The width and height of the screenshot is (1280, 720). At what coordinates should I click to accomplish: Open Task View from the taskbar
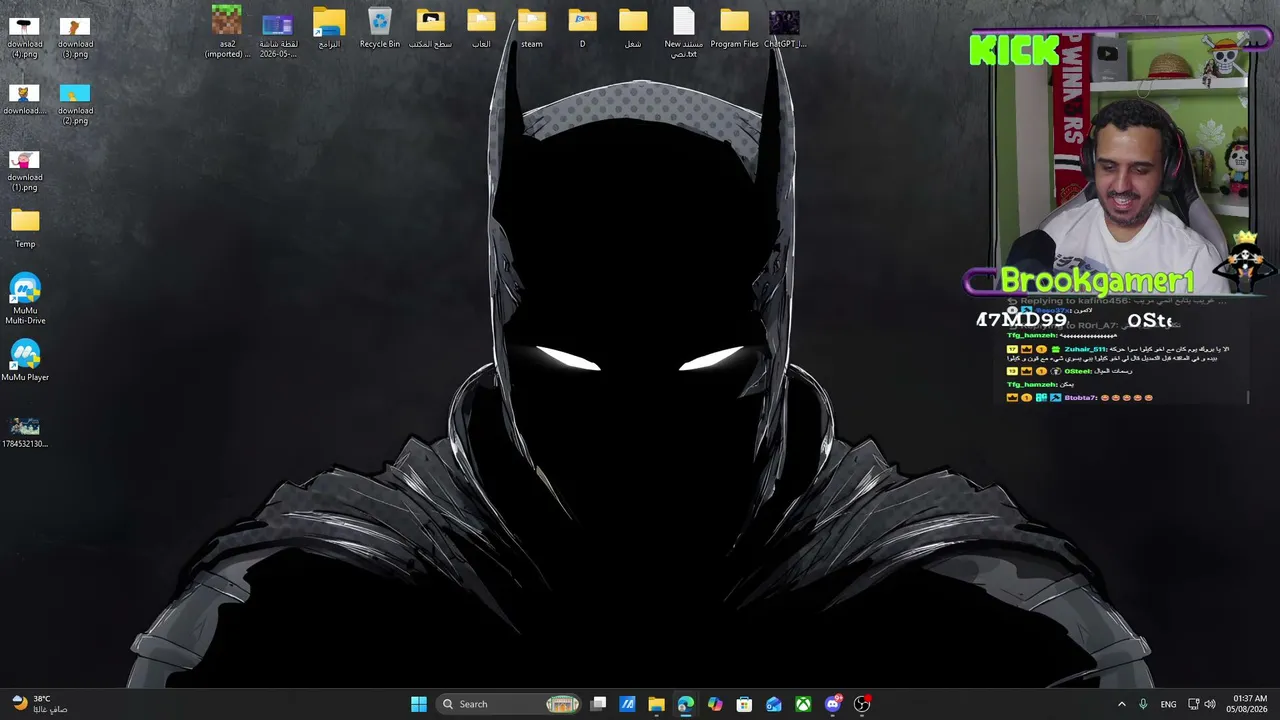coord(598,704)
